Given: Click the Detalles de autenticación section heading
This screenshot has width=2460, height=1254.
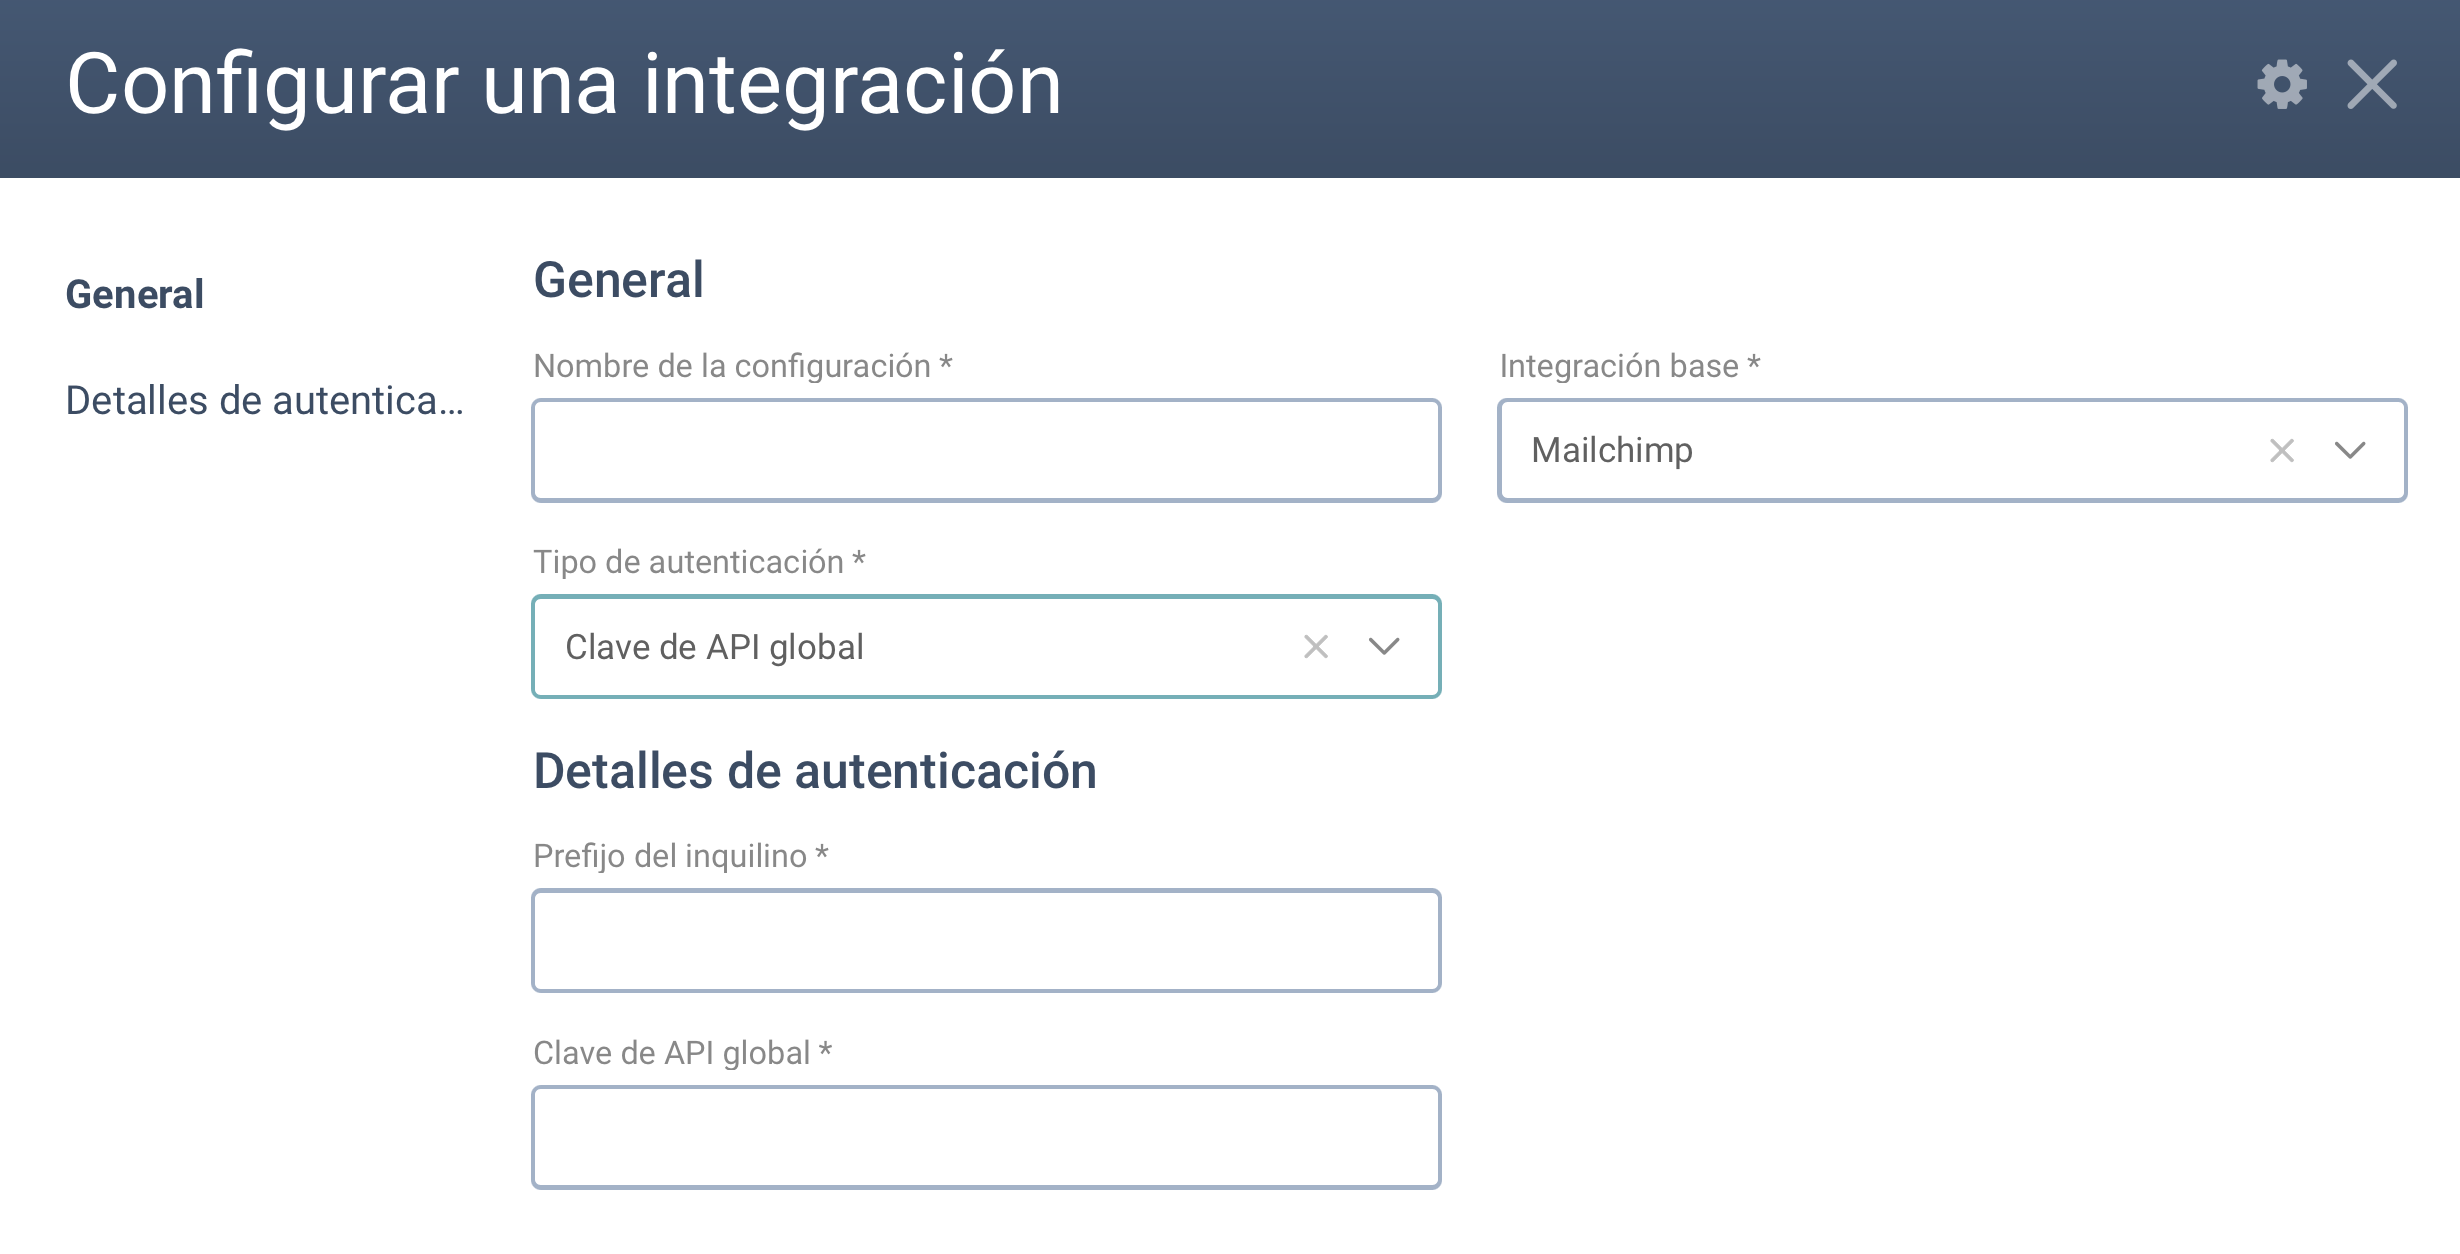Looking at the screenshot, I should click(x=815, y=772).
